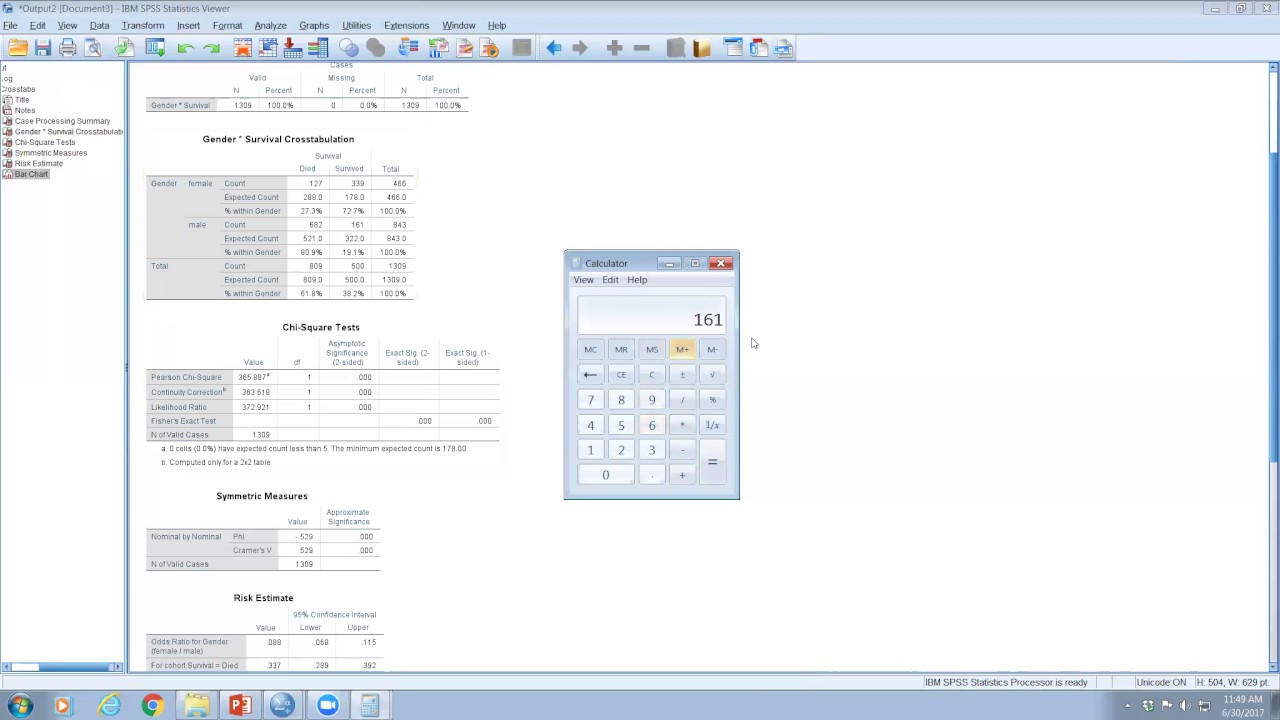
Task: Click the 'Gender * Survival Crosstabulation' table title
Action: click(278, 139)
